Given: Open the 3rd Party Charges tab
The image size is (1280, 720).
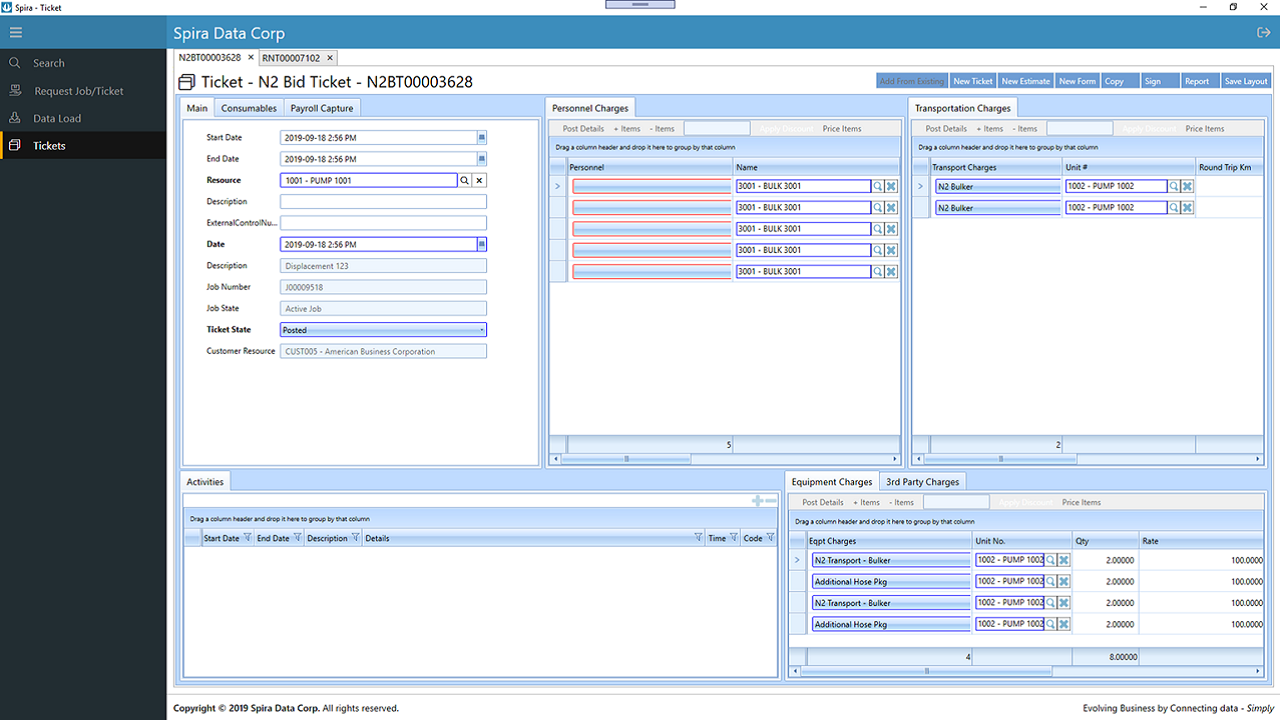Looking at the screenshot, I should pos(922,481).
